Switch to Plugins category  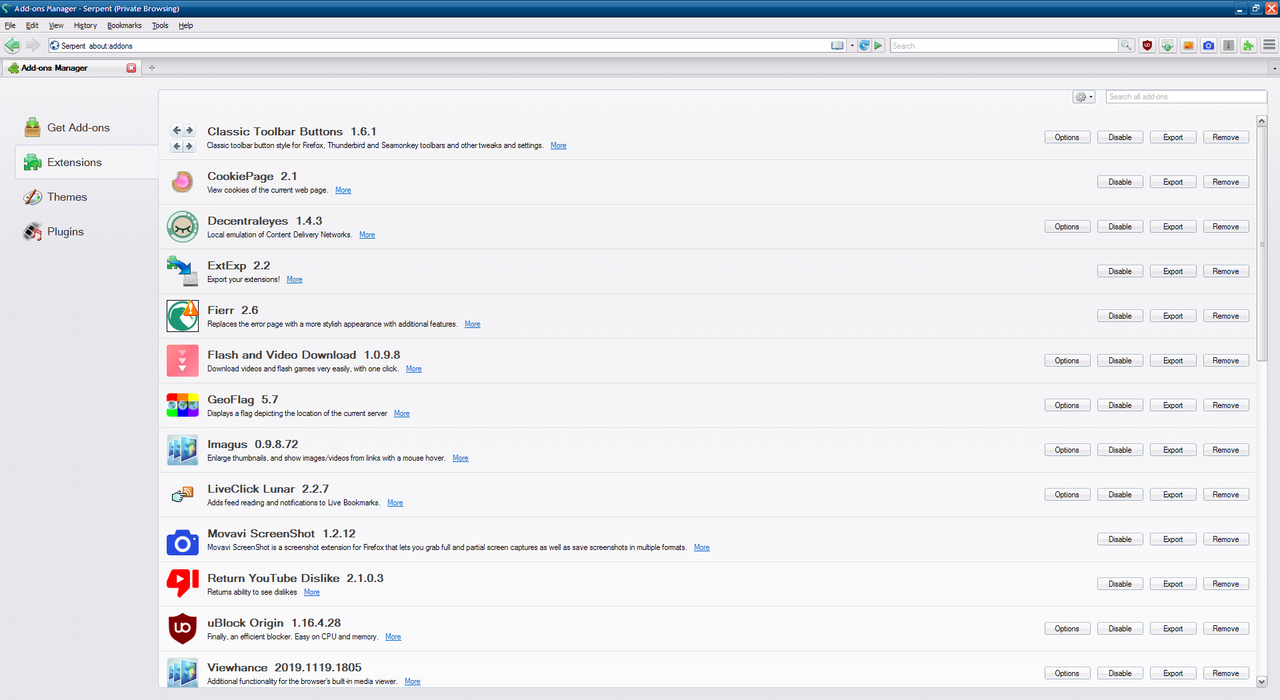coord(86,231)
